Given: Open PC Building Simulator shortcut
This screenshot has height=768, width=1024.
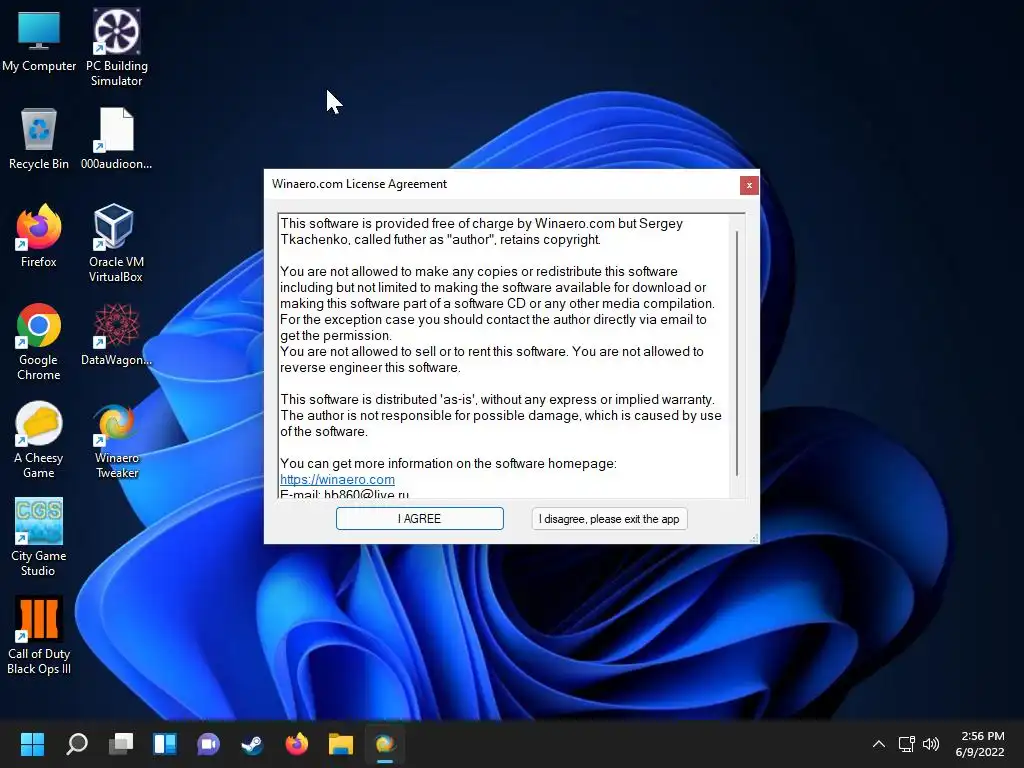Looking at the screenshot, I should coord(116,47).
